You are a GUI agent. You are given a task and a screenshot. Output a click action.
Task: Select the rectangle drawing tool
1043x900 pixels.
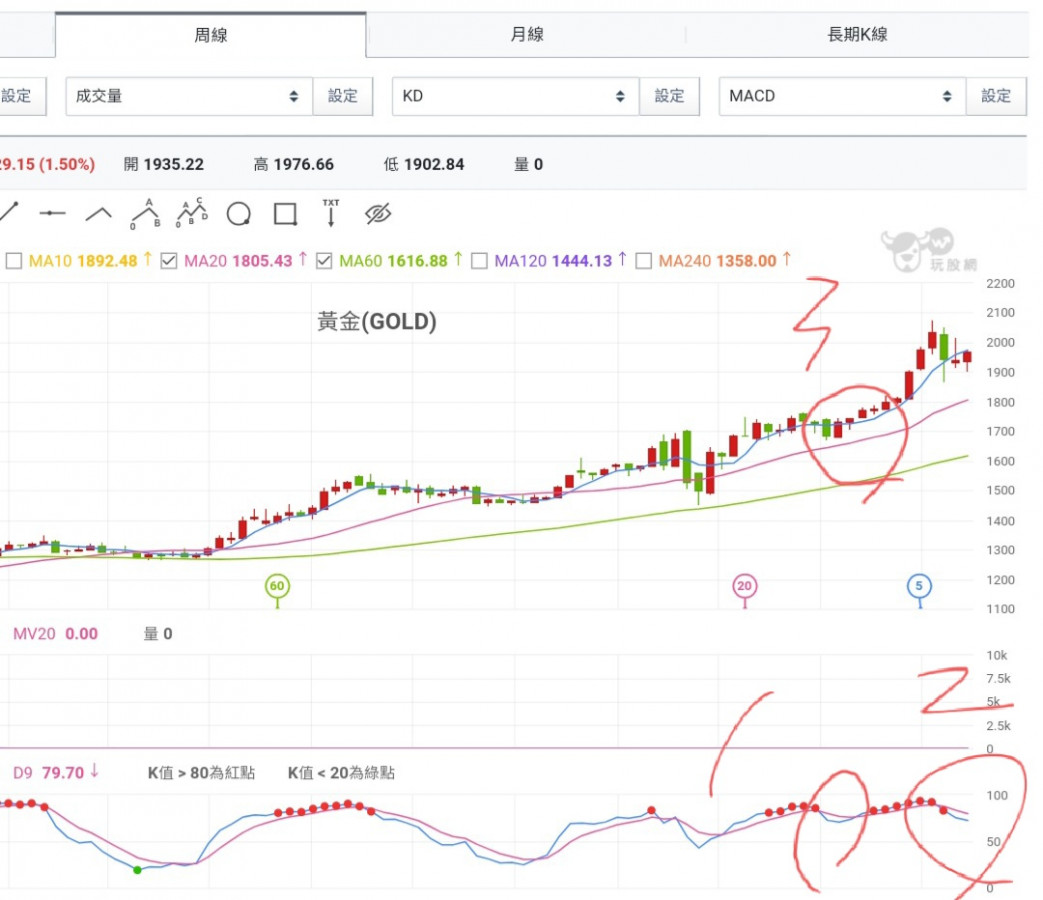[x=285, y=214]
